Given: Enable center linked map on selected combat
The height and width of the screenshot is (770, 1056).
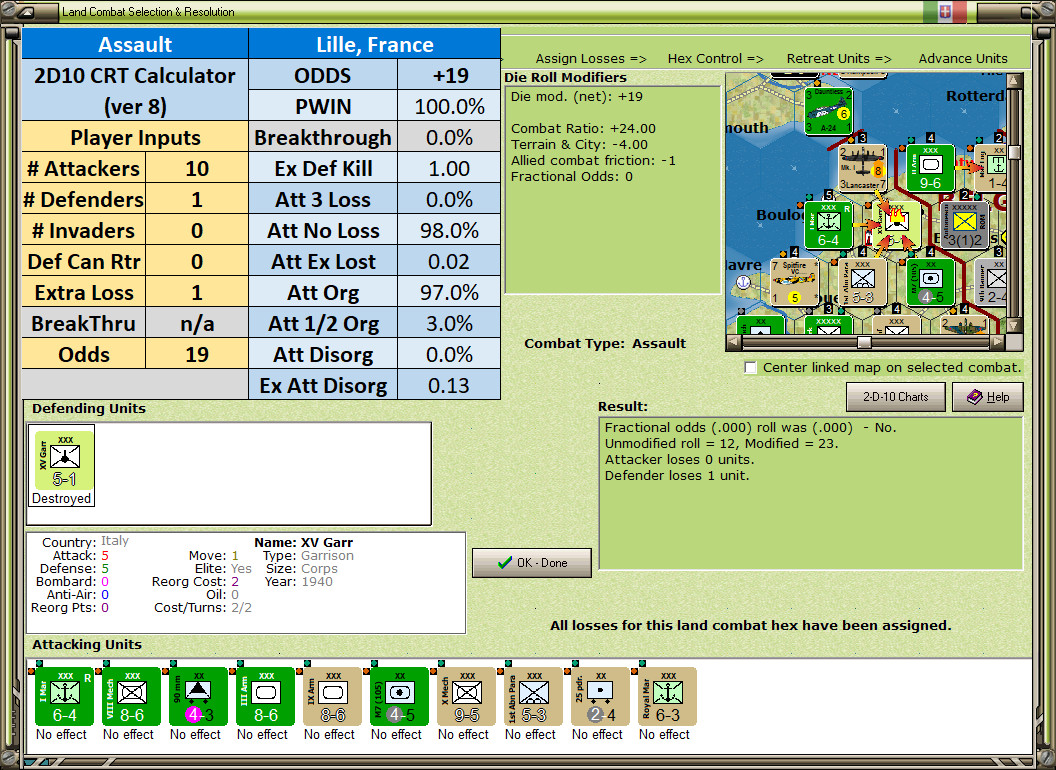Looking at the screenshot, I should pyautogui.click(x=750, y=368).
